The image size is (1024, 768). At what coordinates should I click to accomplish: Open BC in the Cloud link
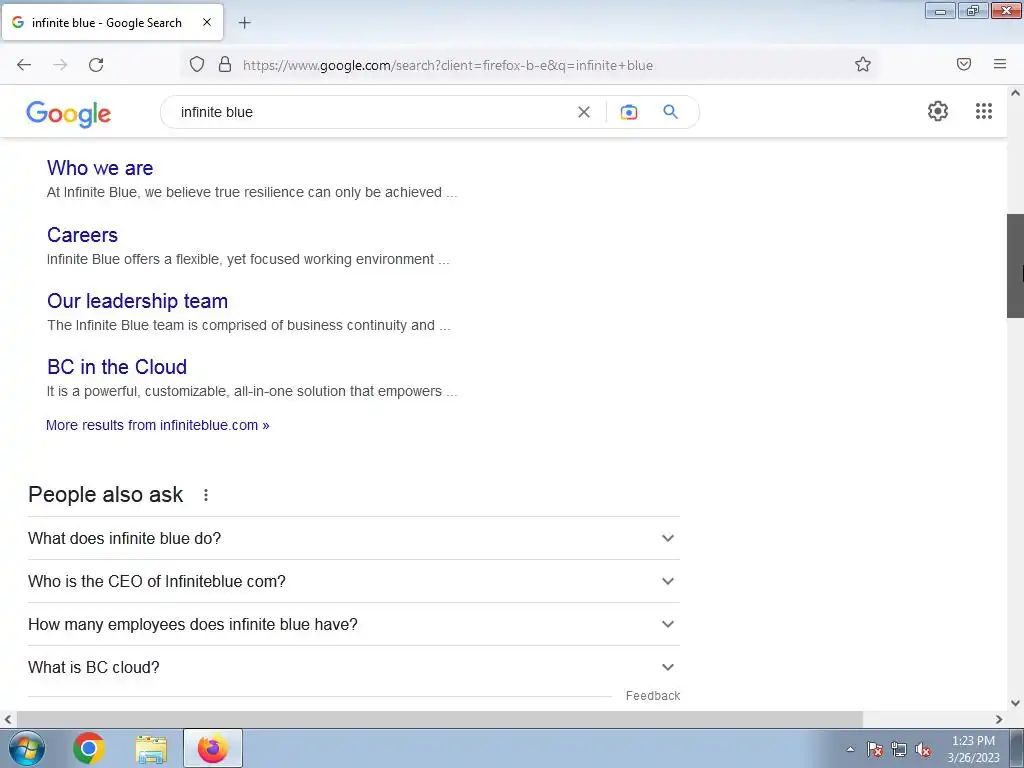point(117,367)
